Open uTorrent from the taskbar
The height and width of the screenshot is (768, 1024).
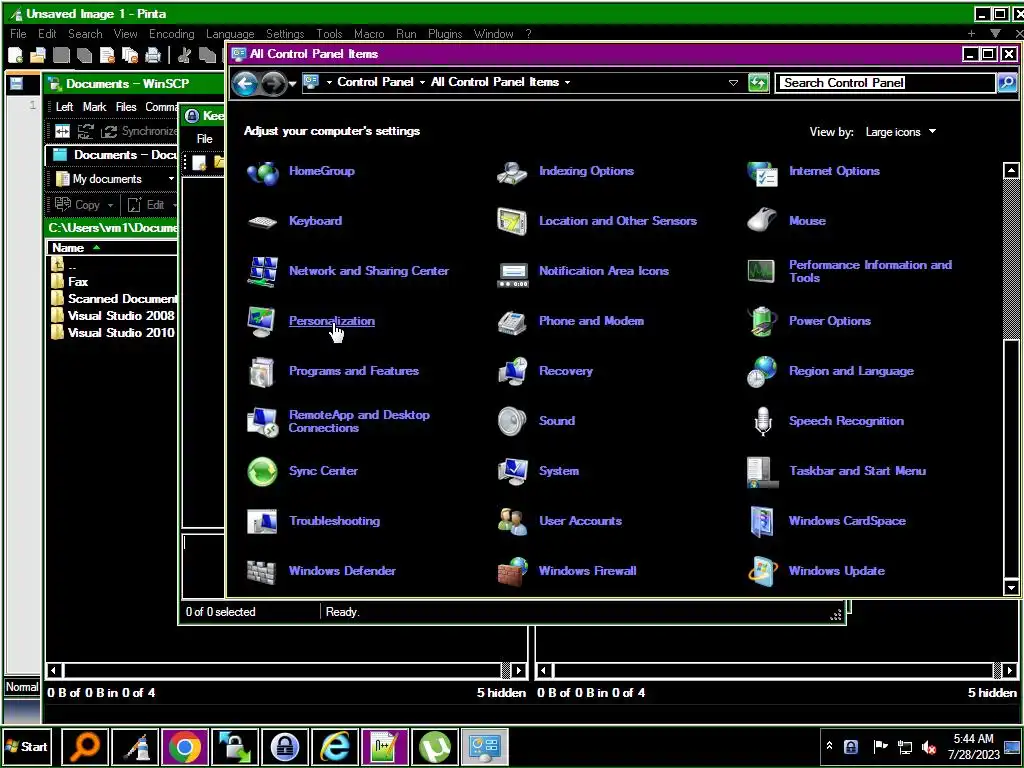click(435, 747)
